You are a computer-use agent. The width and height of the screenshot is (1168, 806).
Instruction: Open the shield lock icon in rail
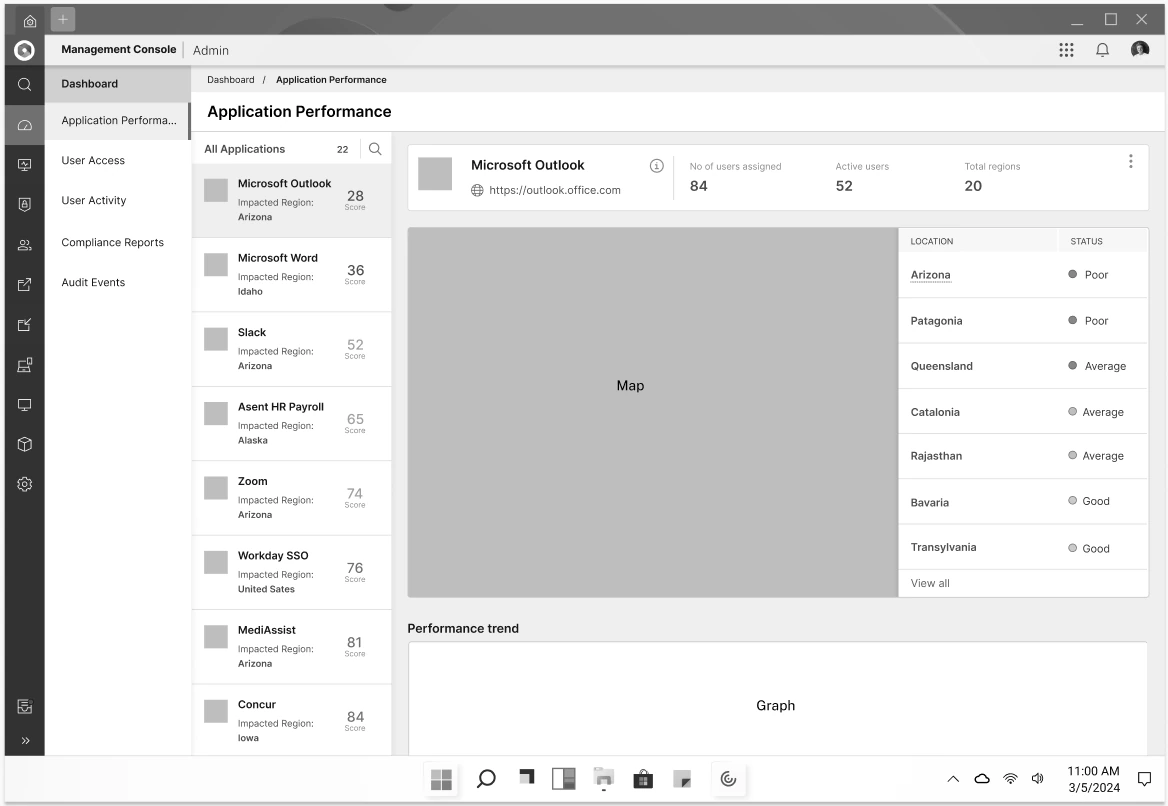(25, 205)
